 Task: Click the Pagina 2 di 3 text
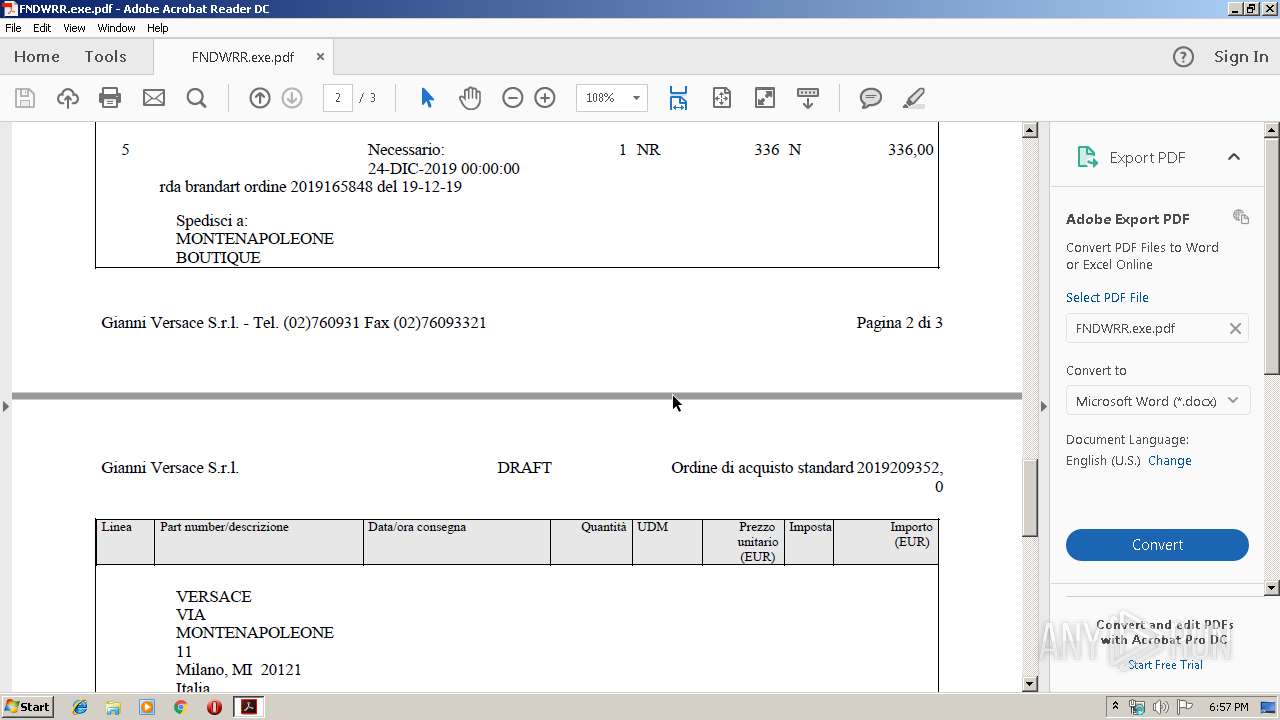(899, 323)
